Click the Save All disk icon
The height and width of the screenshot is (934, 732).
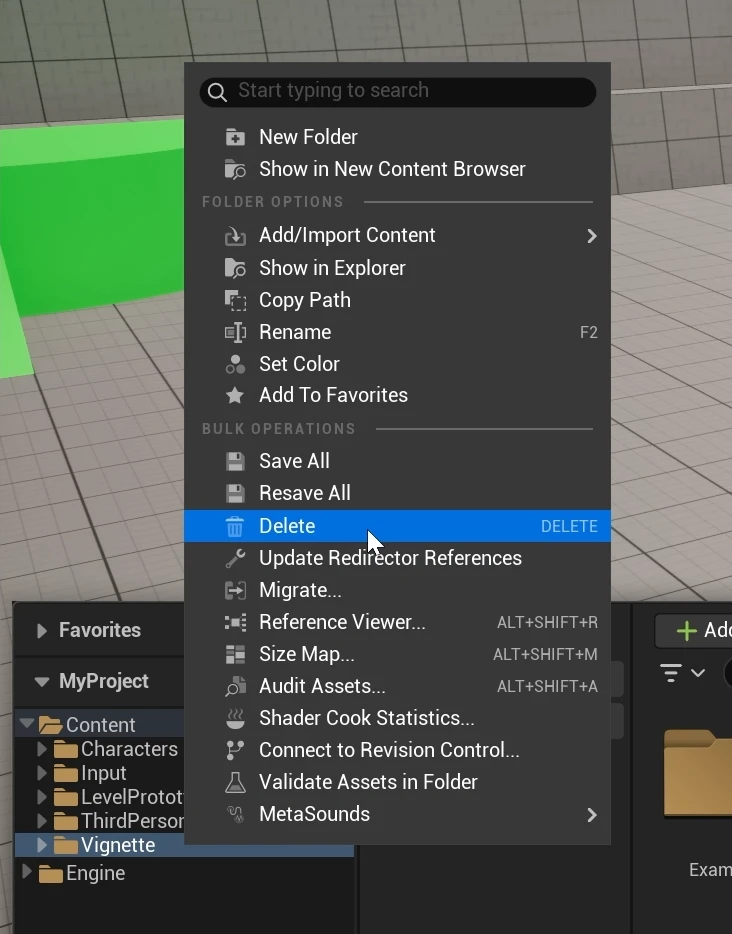235,461
